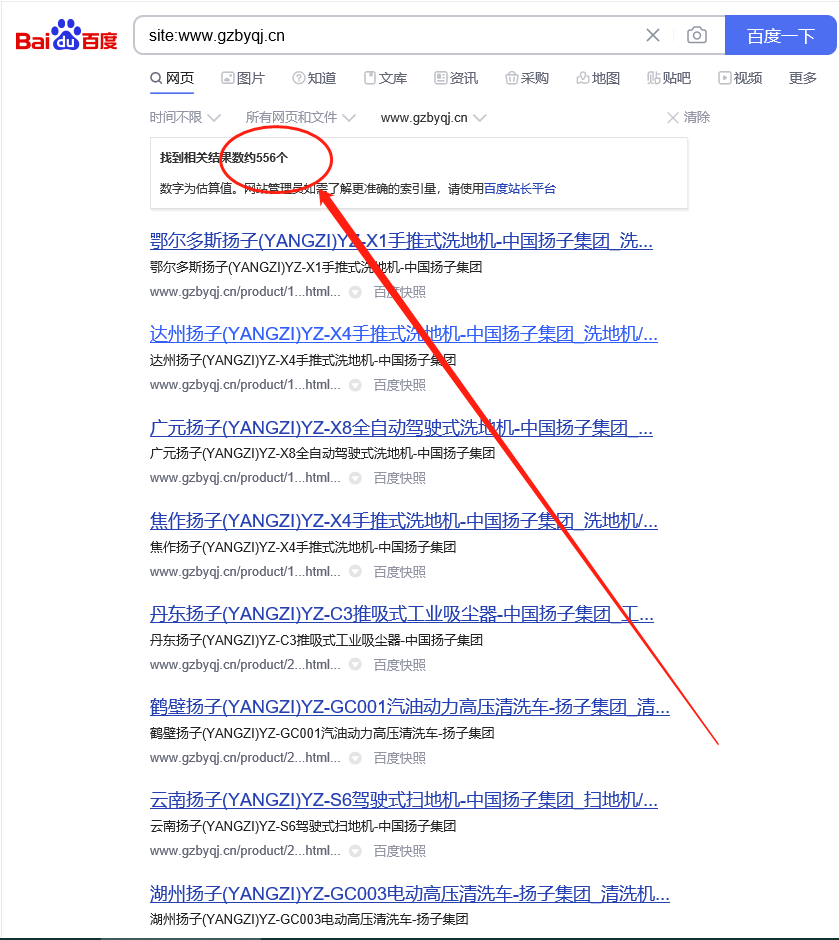Screen dimensions: 839x940
Task: Expand the 时间不限 time filter
Action: 185,118
